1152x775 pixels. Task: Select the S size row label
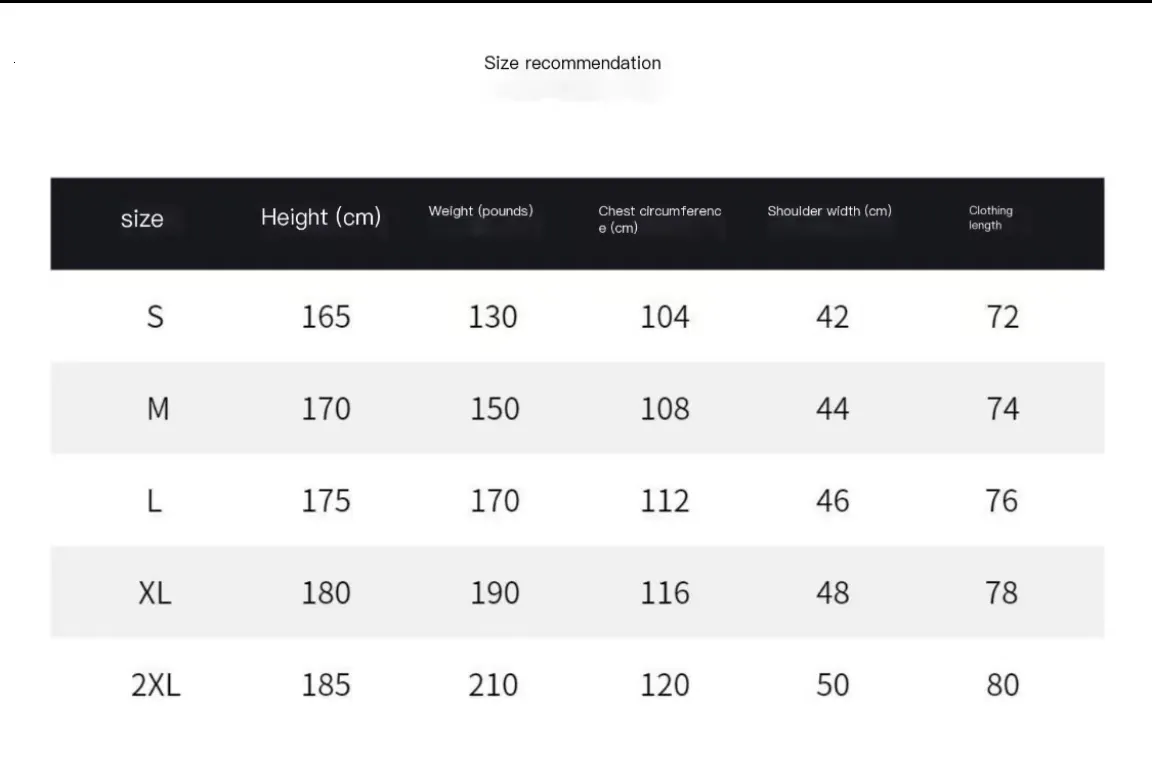click(155, 317)
